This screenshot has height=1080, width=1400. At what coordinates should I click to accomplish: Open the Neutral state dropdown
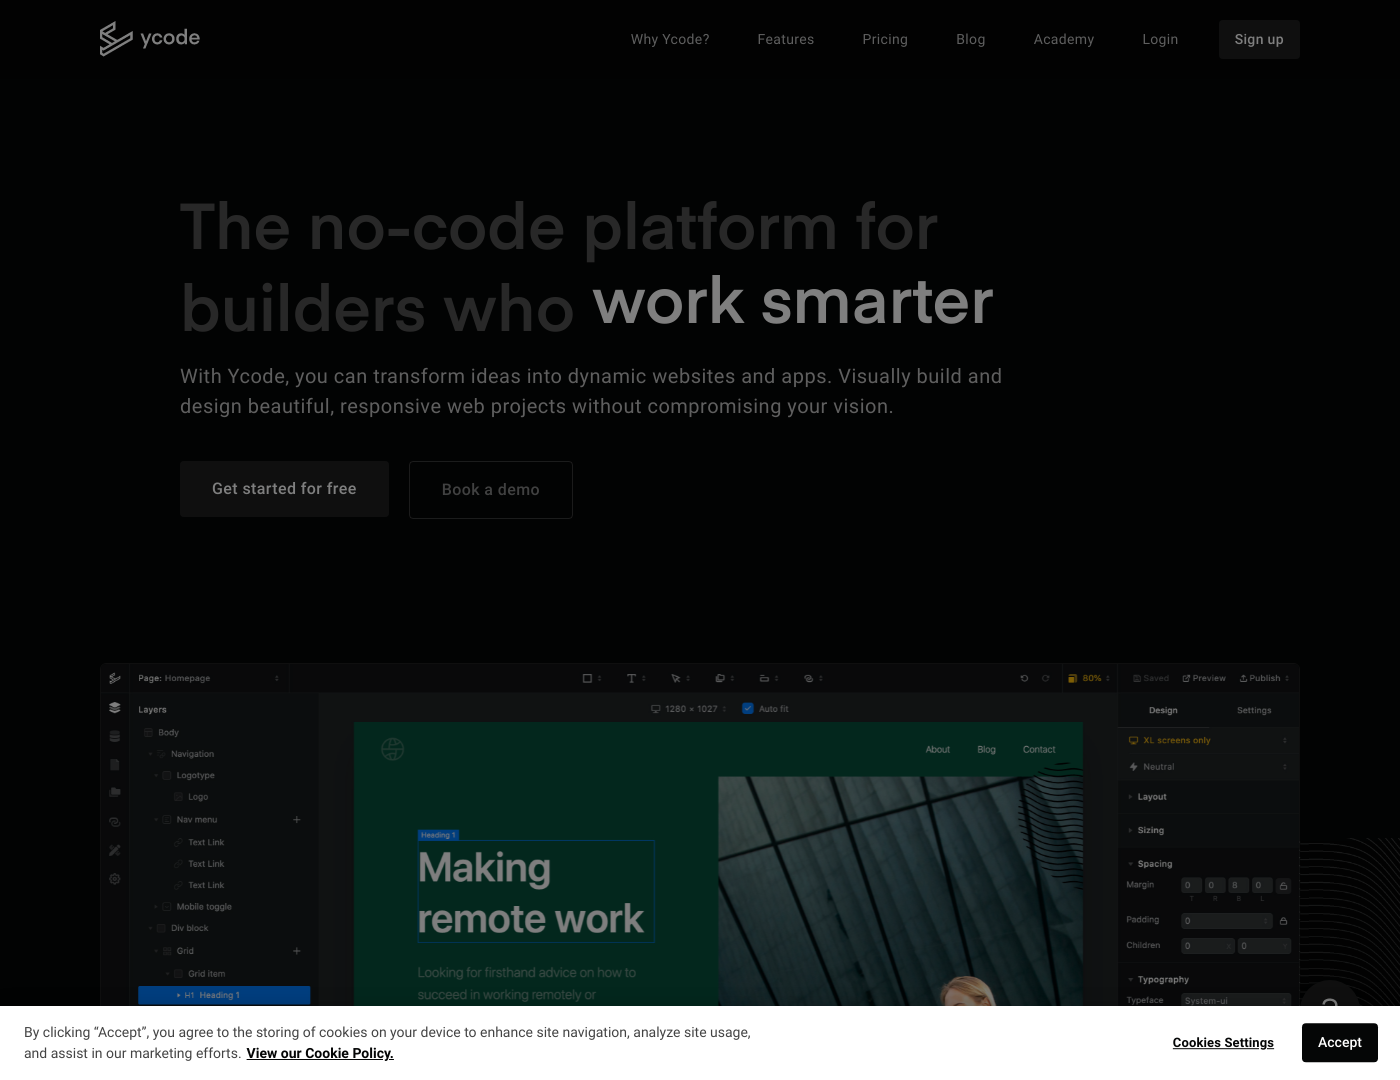coord(1208,767)
